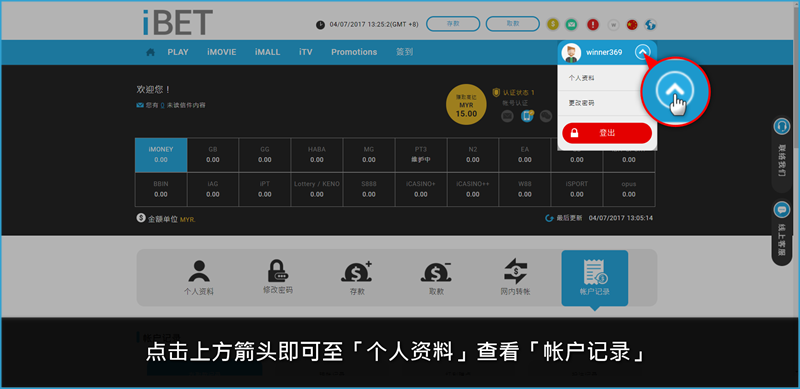Select the iCASINO+ wallet cell
Screen dimensions: 800x389
[421, 189]
